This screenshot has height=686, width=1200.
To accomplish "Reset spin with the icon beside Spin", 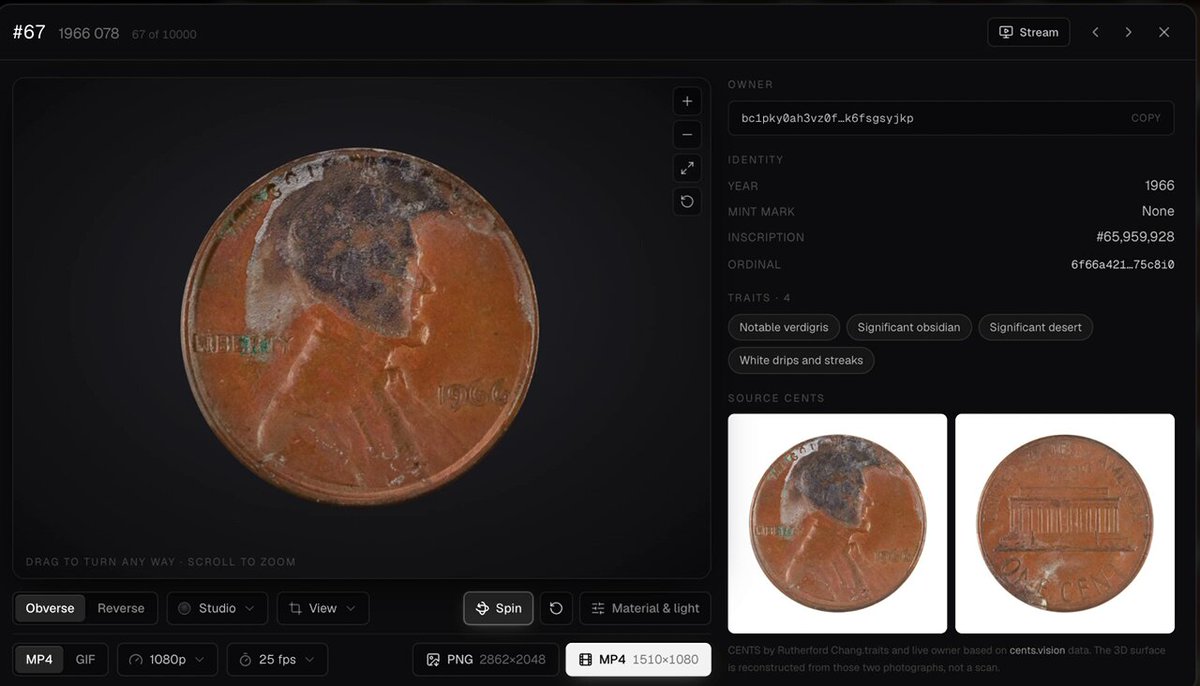I will (556, 608).
